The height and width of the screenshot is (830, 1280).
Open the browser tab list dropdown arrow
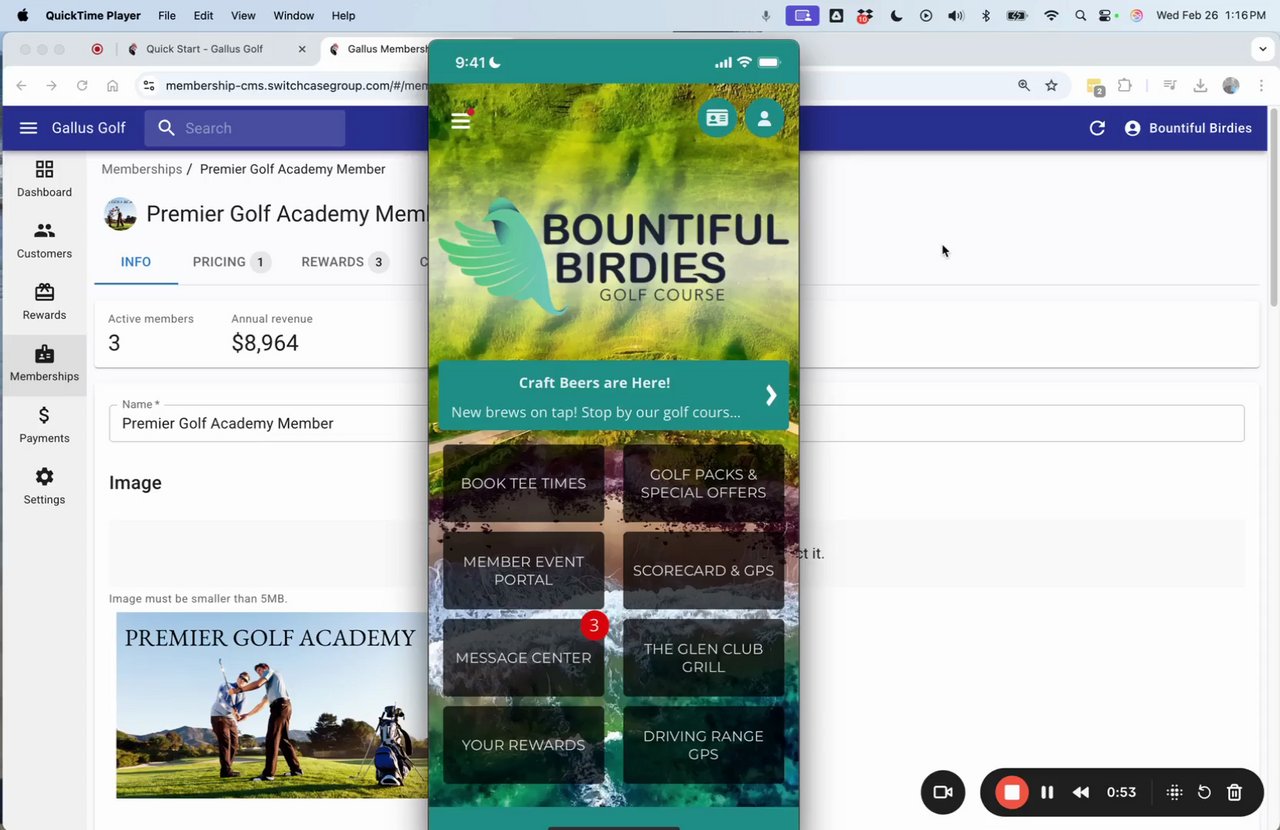1263,49
